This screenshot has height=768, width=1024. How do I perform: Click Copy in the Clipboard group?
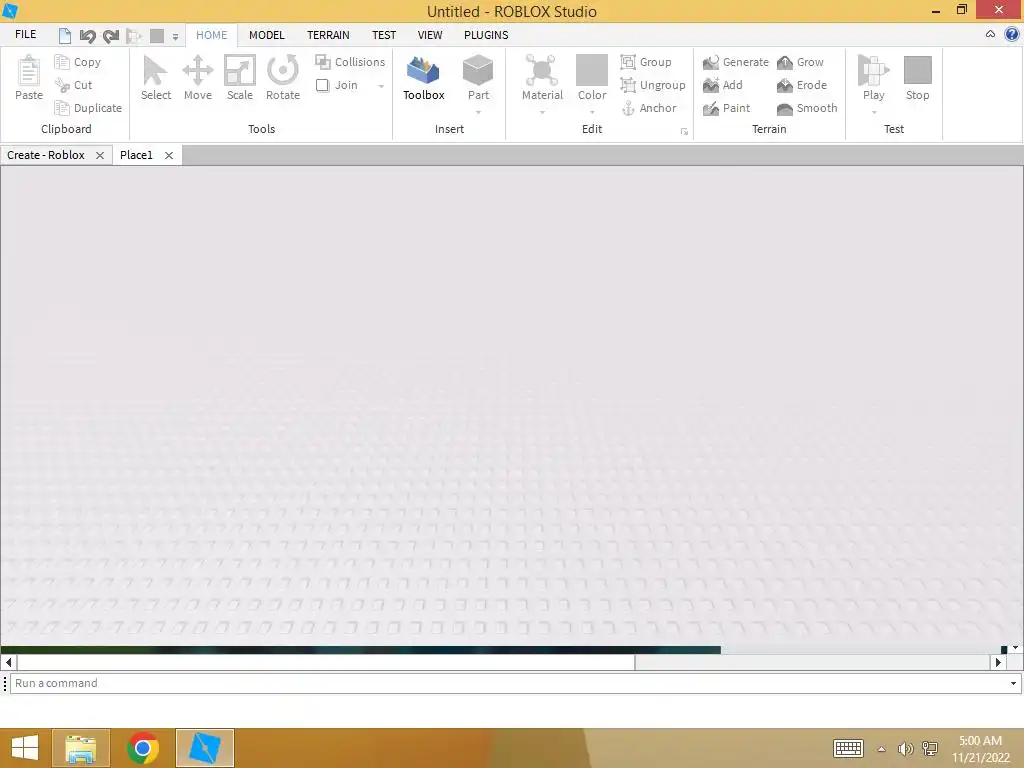[78, 62]
